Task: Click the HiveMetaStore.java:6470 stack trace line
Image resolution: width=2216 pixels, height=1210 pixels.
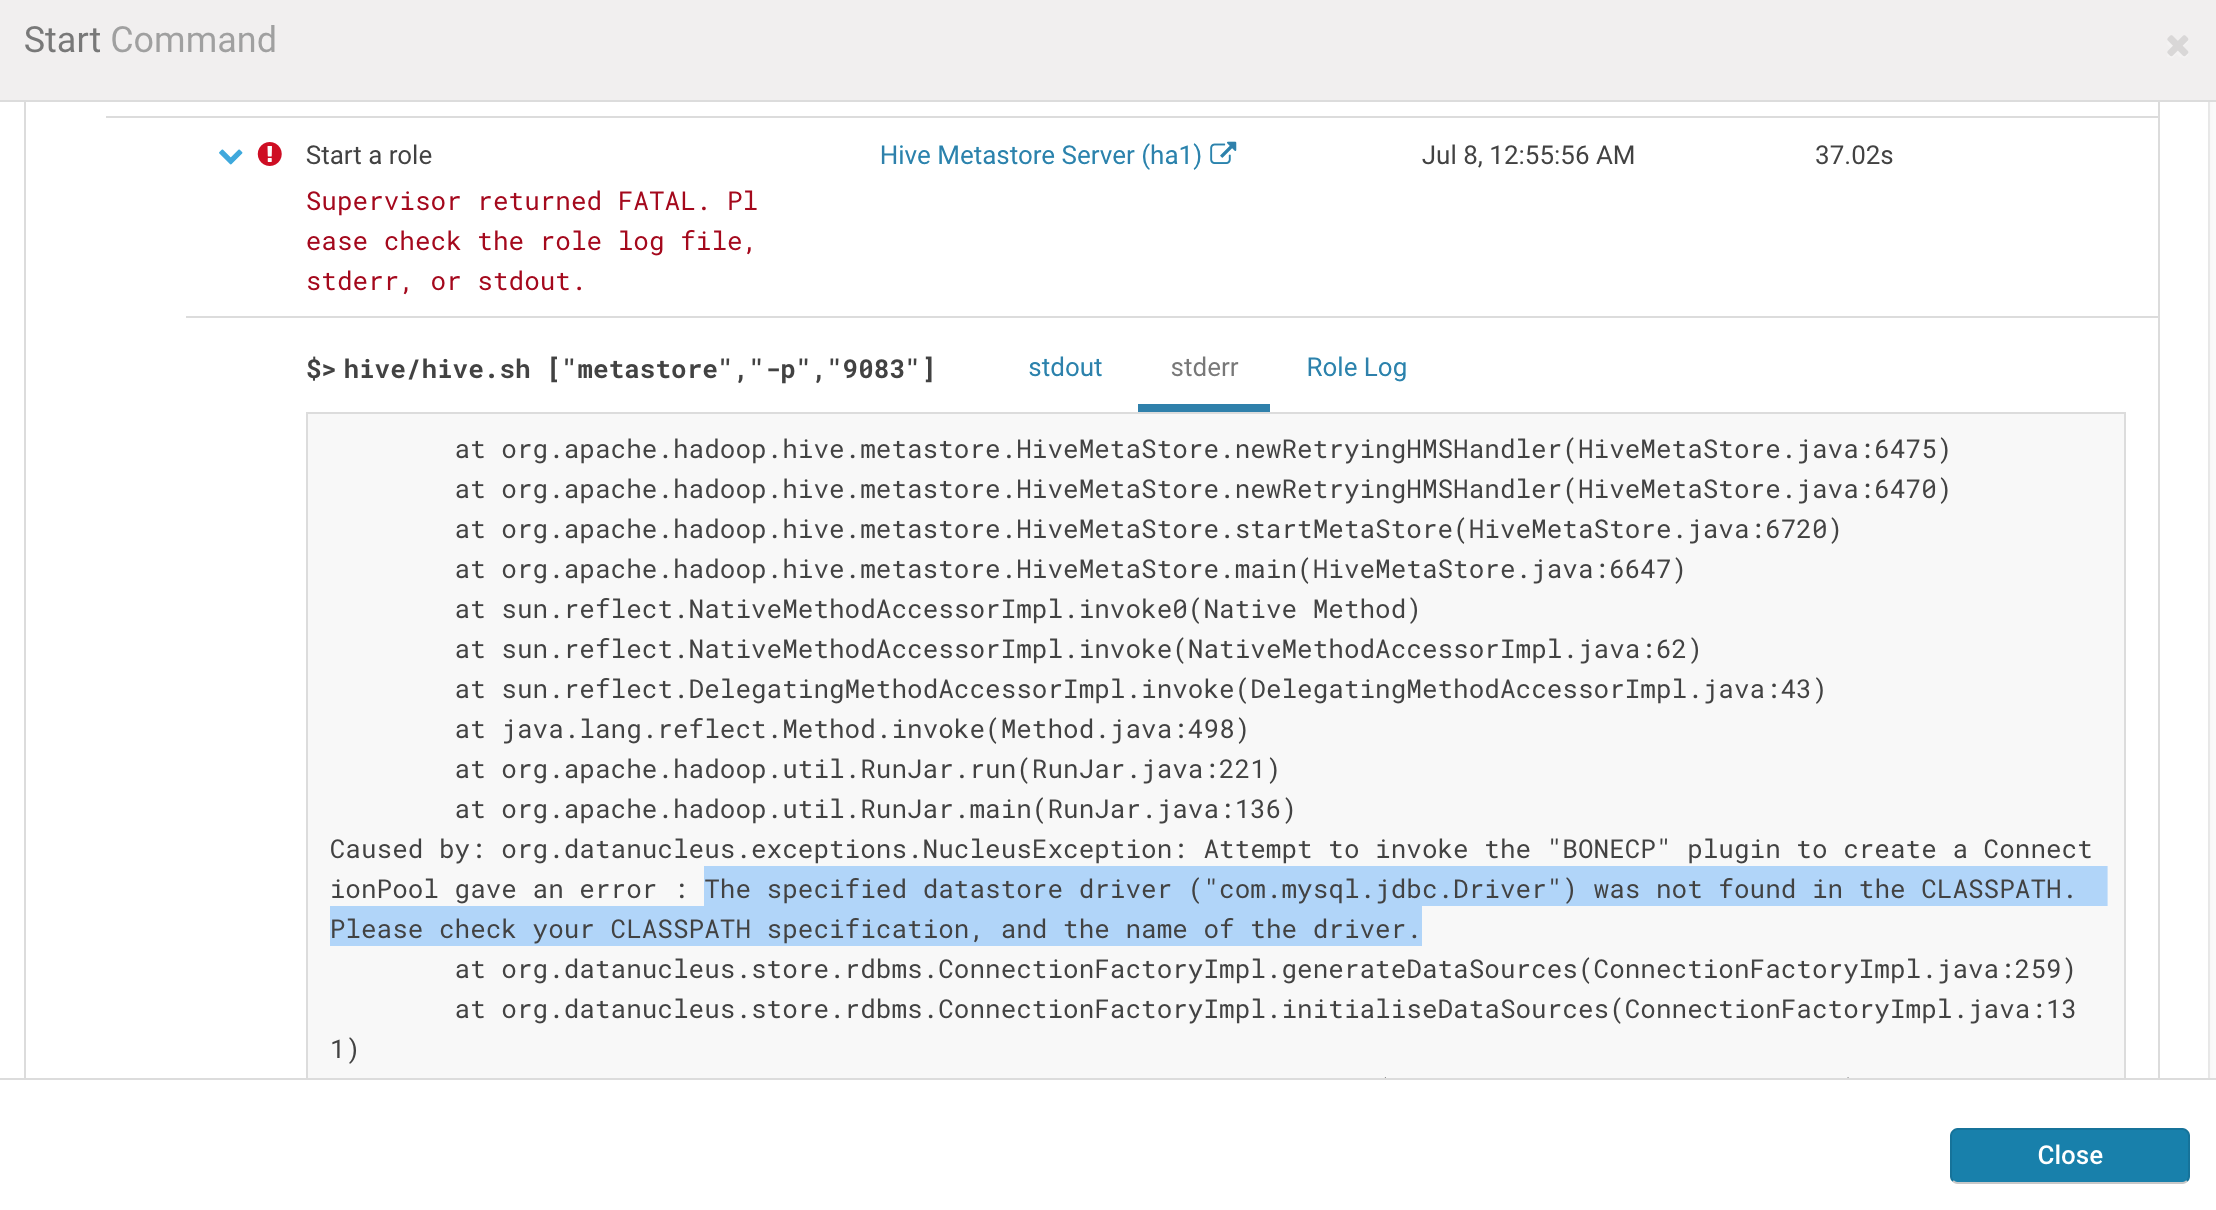Action: point(1202,489)
